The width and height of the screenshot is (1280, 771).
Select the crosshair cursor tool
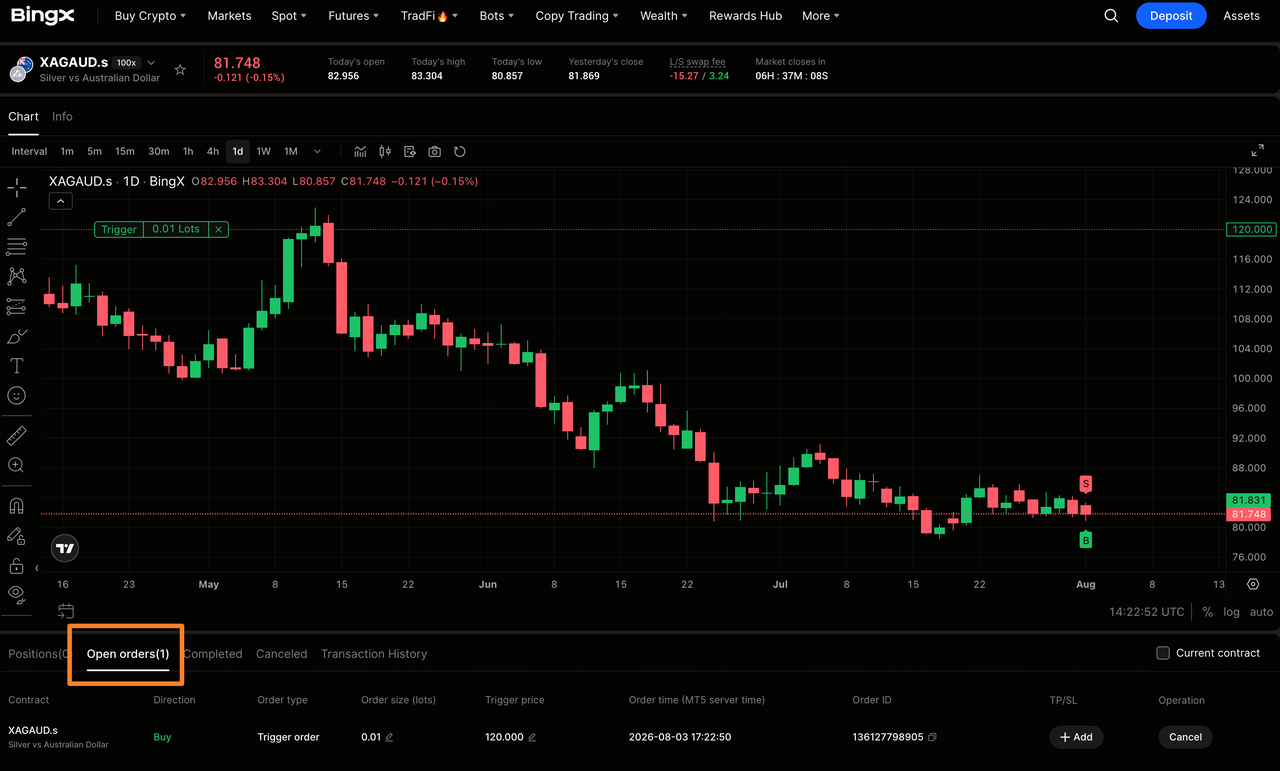tap(16, 187)
